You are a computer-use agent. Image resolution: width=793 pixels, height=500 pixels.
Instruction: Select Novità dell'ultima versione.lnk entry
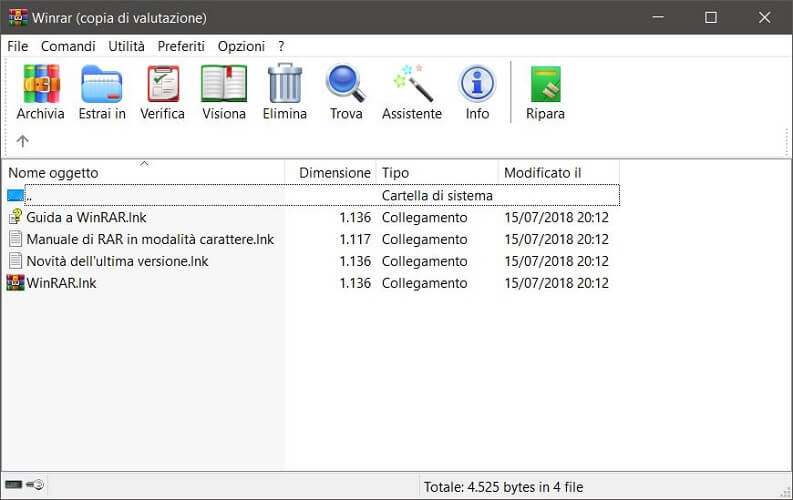[x=117, y=261]
